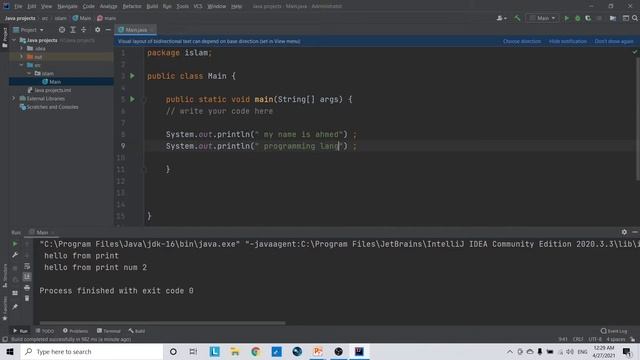Toggle the Project side tool window stripe
This screenshot has height=360, width=640.
[x=4, y=37]
